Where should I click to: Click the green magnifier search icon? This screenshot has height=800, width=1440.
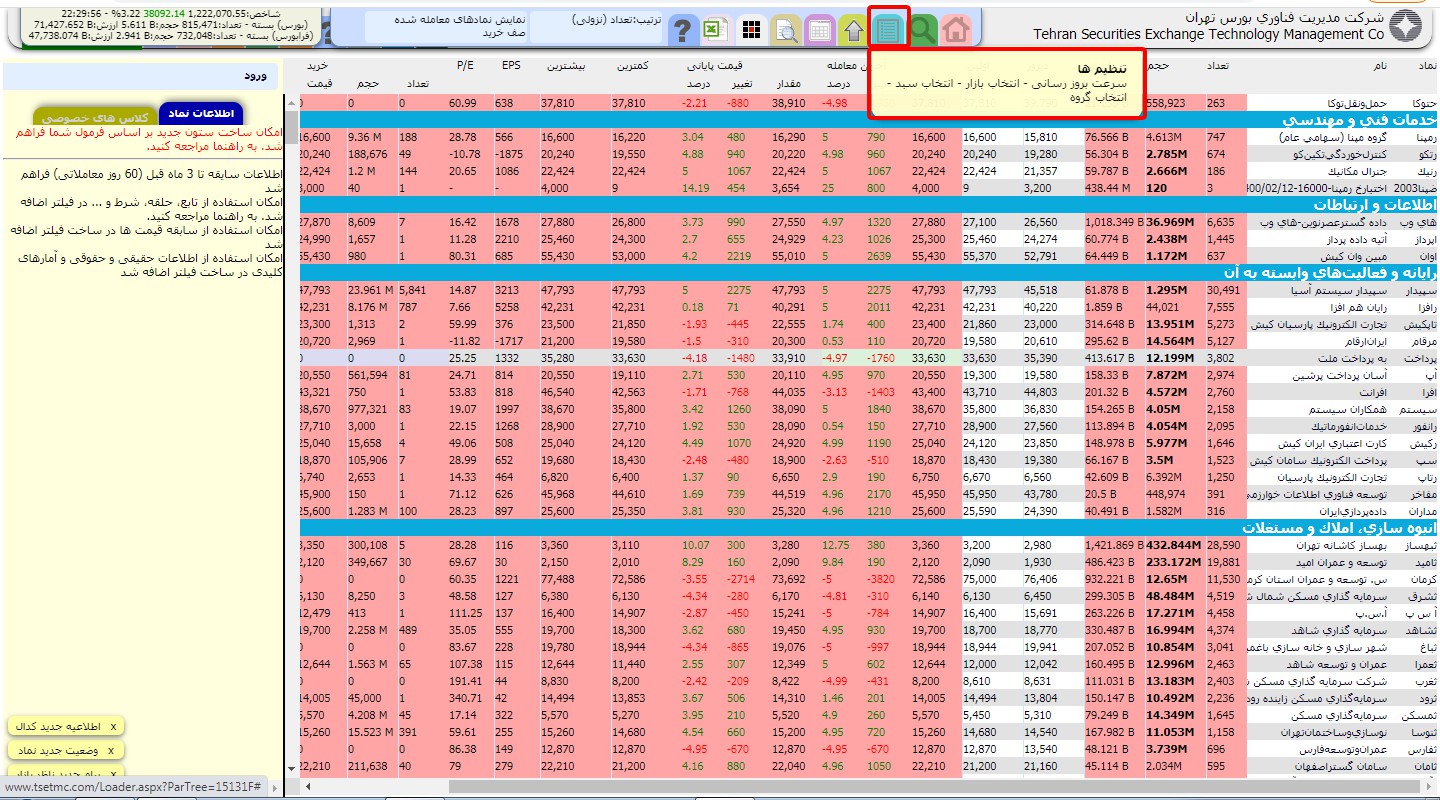[x=922, y=30]
